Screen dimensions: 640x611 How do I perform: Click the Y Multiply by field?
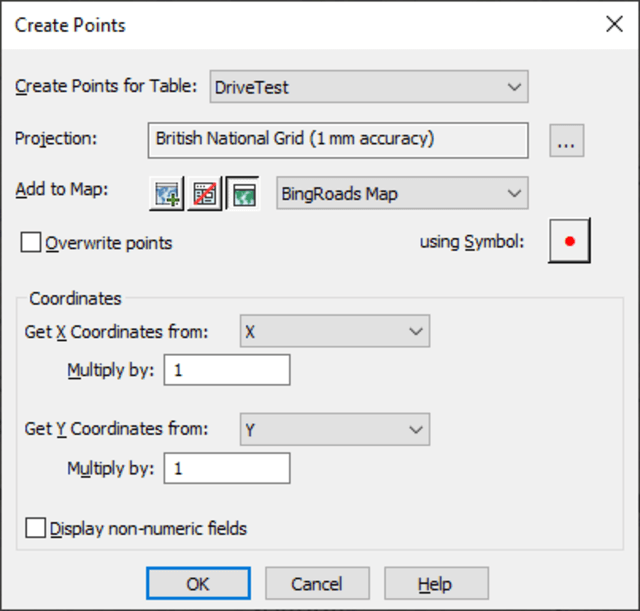(227, 468)
